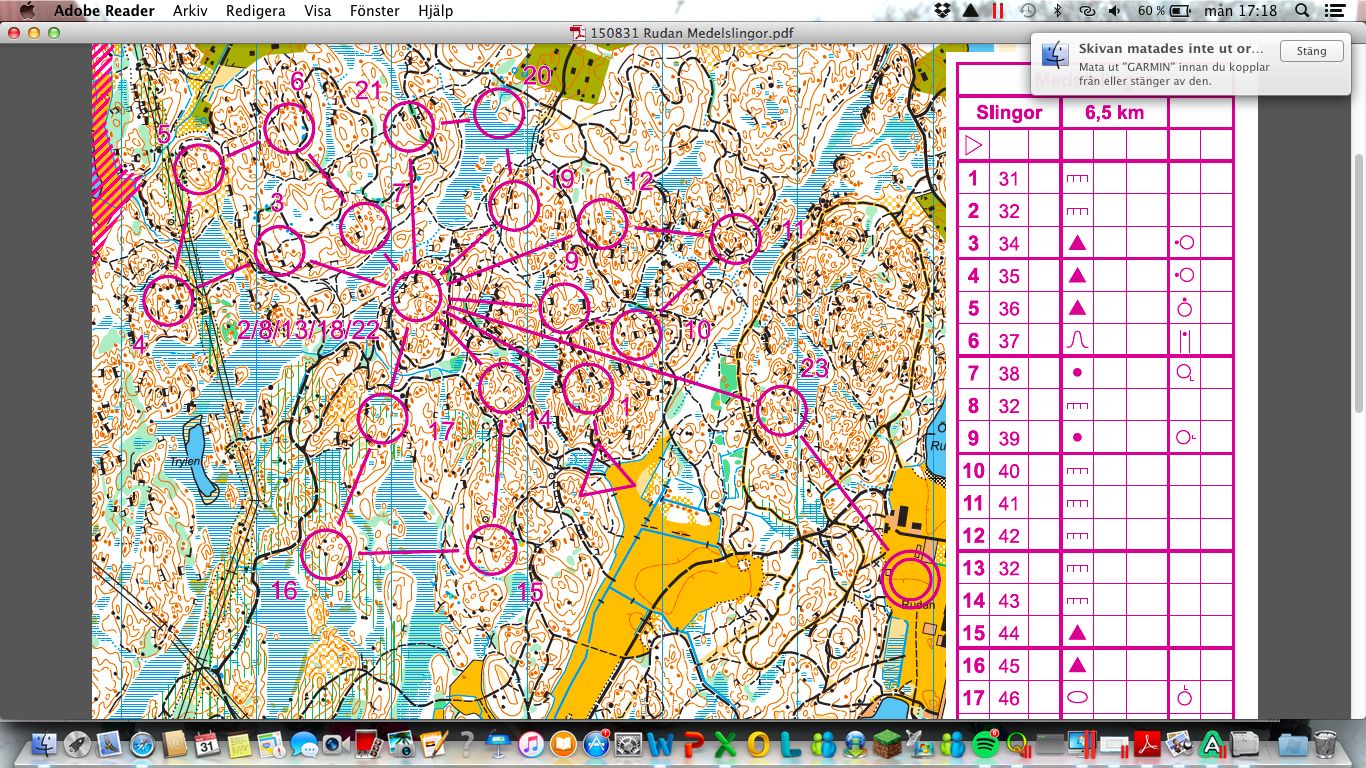Image resolution: width=1366 pixels, height=768 pixels.
Task: Click the Slingor header in control table
Action: 1009,112
